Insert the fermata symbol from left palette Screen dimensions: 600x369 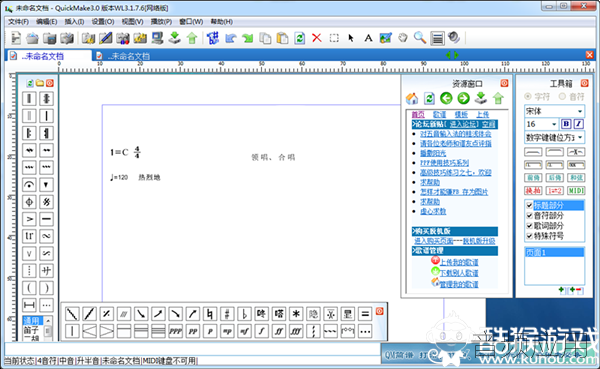coord(29,185)
